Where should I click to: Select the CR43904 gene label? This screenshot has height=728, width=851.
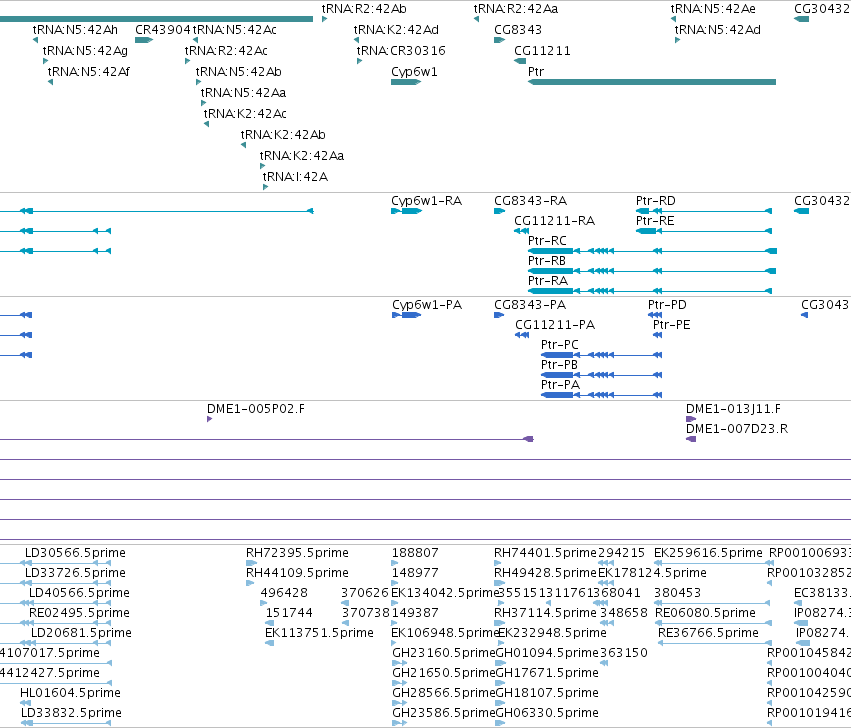pyautogui.click(x=162, y=30)
